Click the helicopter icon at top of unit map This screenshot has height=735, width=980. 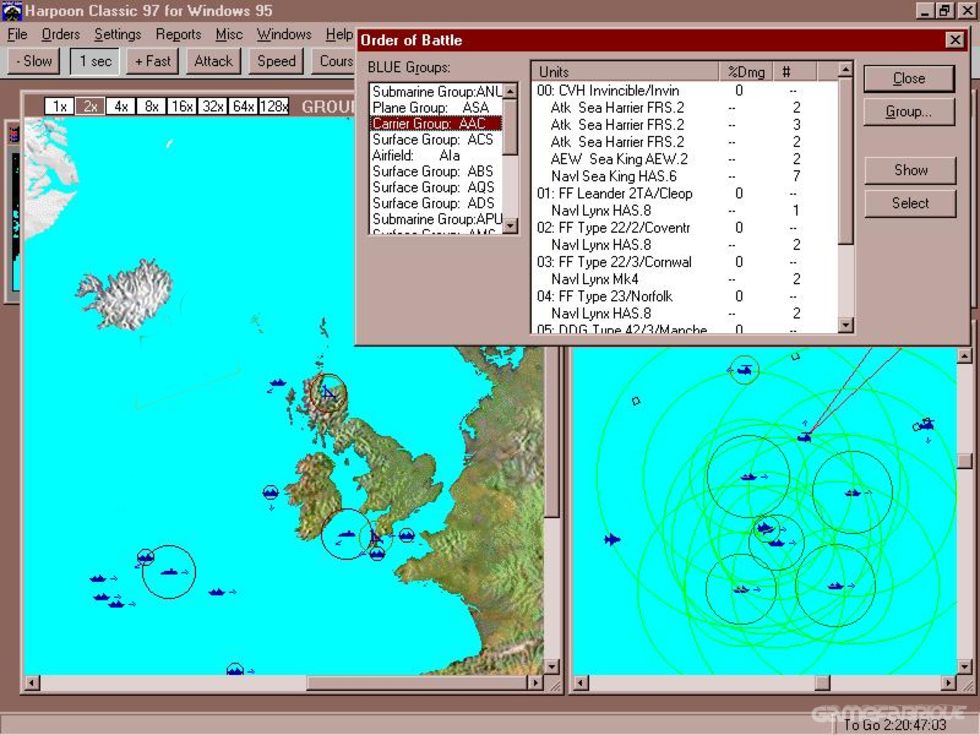point(744,369)
